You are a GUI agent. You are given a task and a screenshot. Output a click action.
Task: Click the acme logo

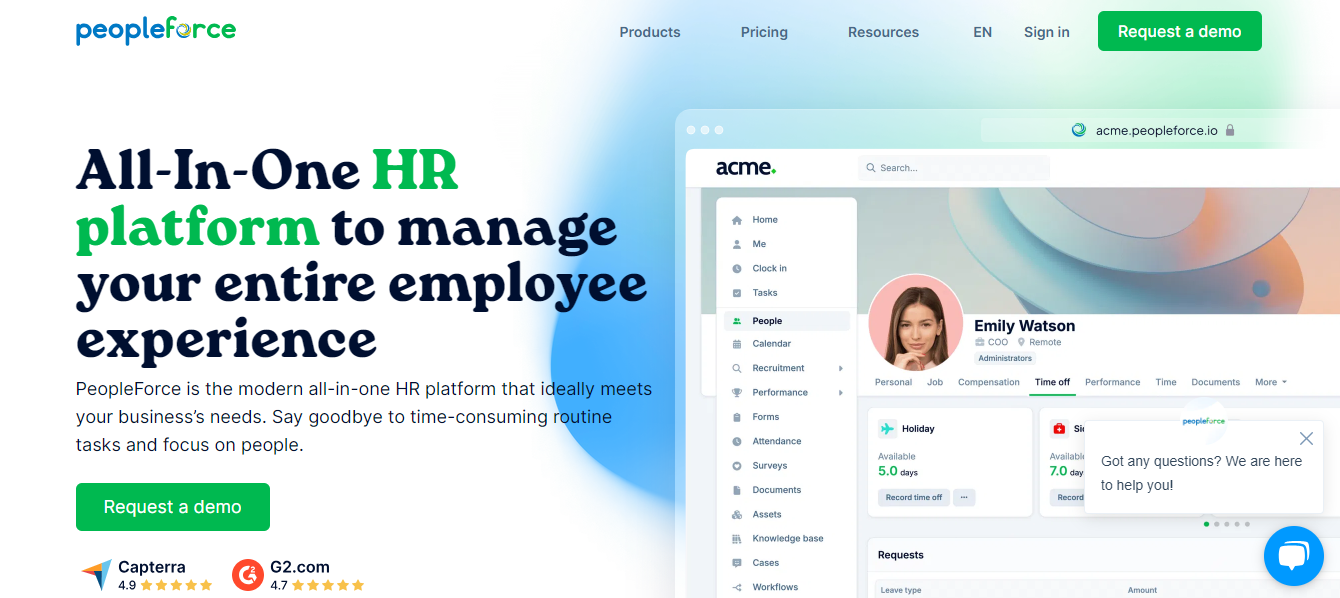point(746,168)
